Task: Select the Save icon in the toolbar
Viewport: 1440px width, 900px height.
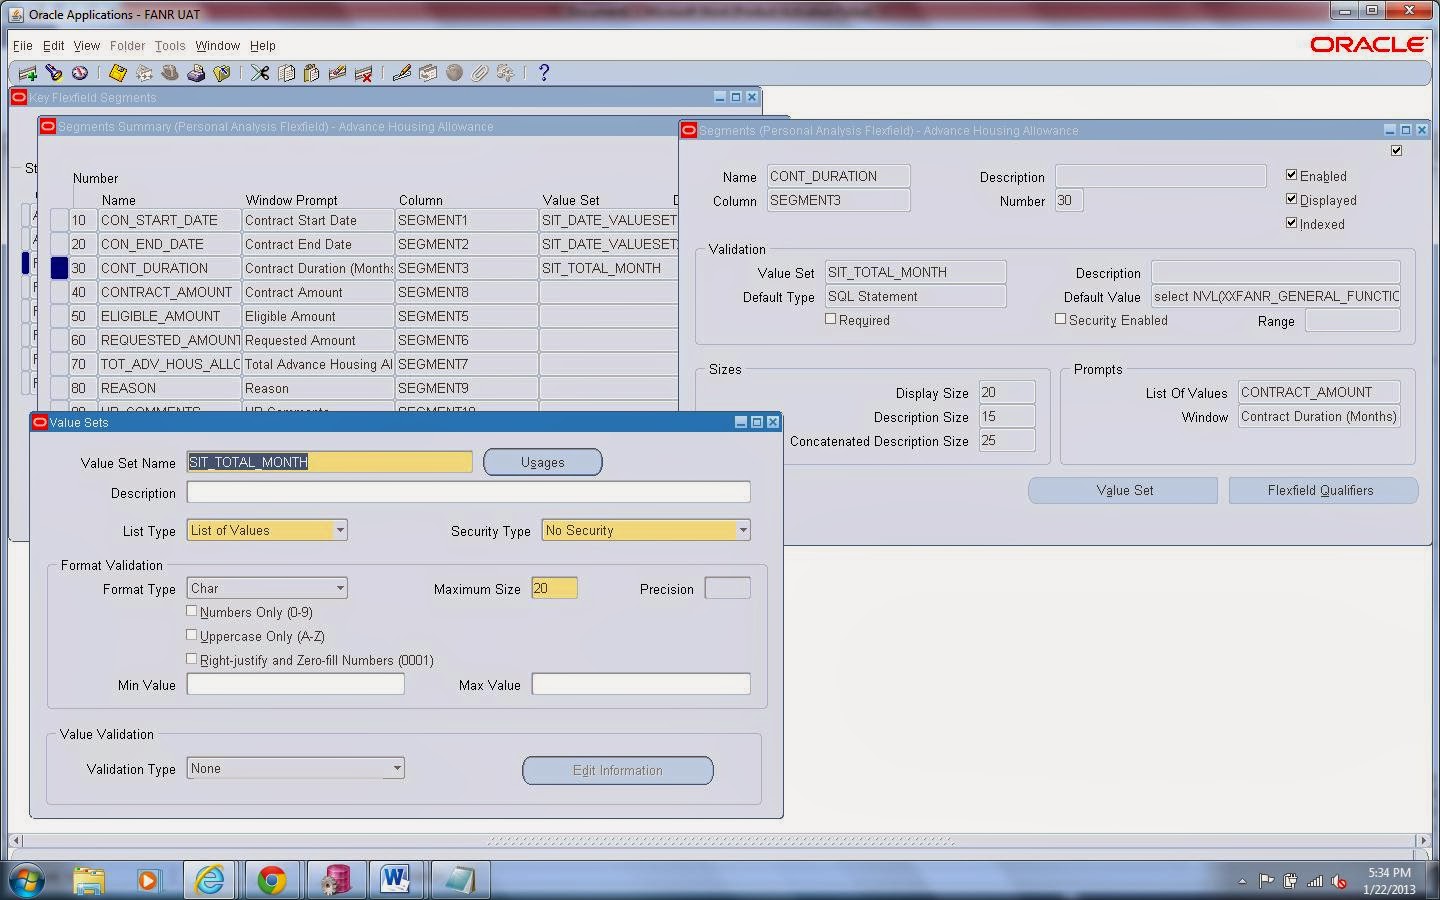Action: [x=117, y=72]
